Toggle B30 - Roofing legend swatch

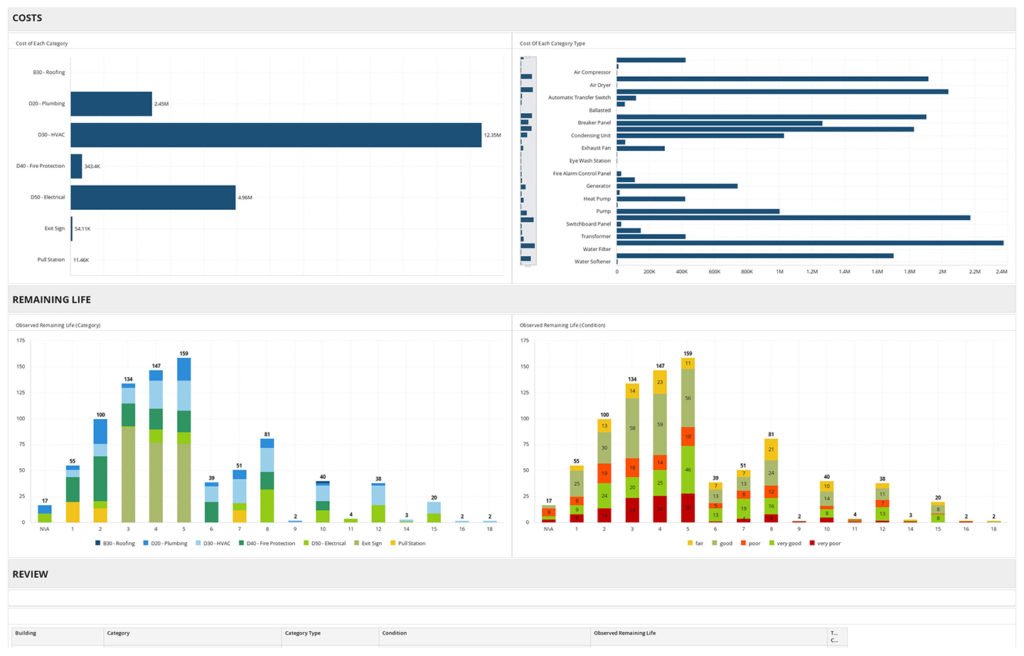tap(98, 543)
